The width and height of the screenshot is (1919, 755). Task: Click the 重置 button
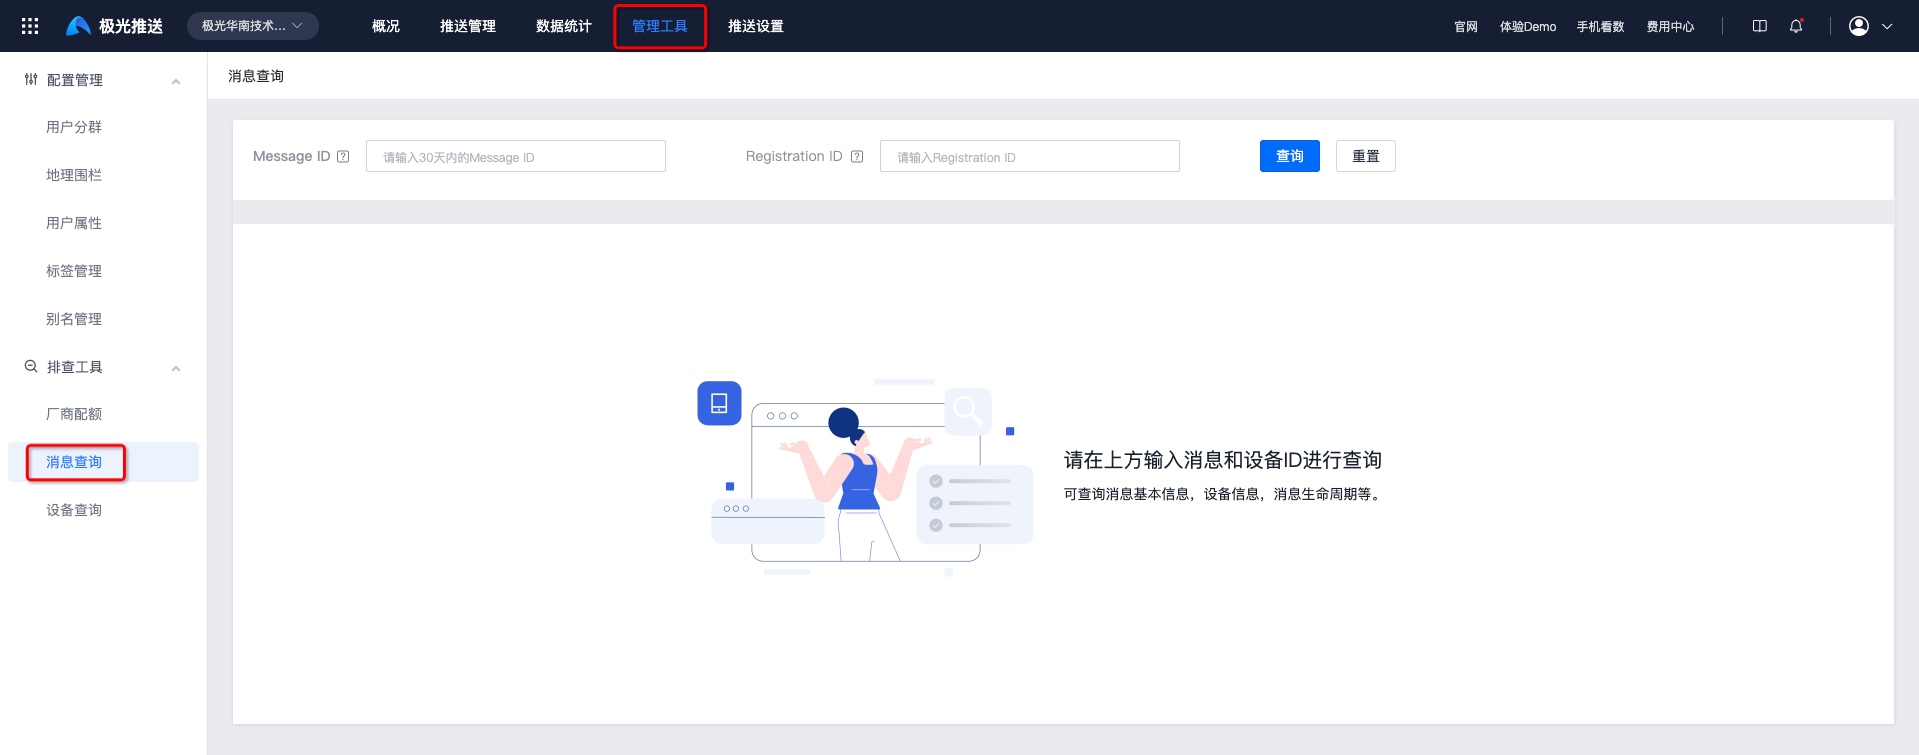pos(1366,156)
